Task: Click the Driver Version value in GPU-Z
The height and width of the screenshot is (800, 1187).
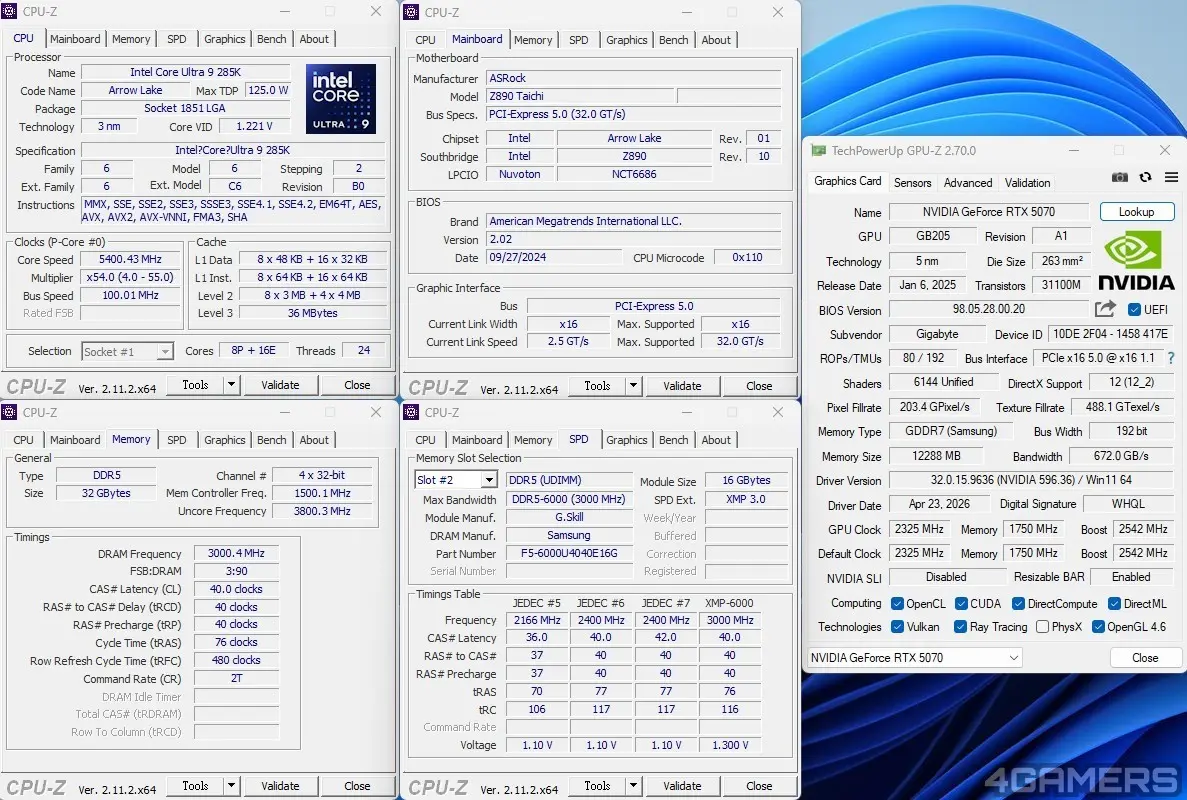Action: pyautogui.click(x=1031, y=480)
